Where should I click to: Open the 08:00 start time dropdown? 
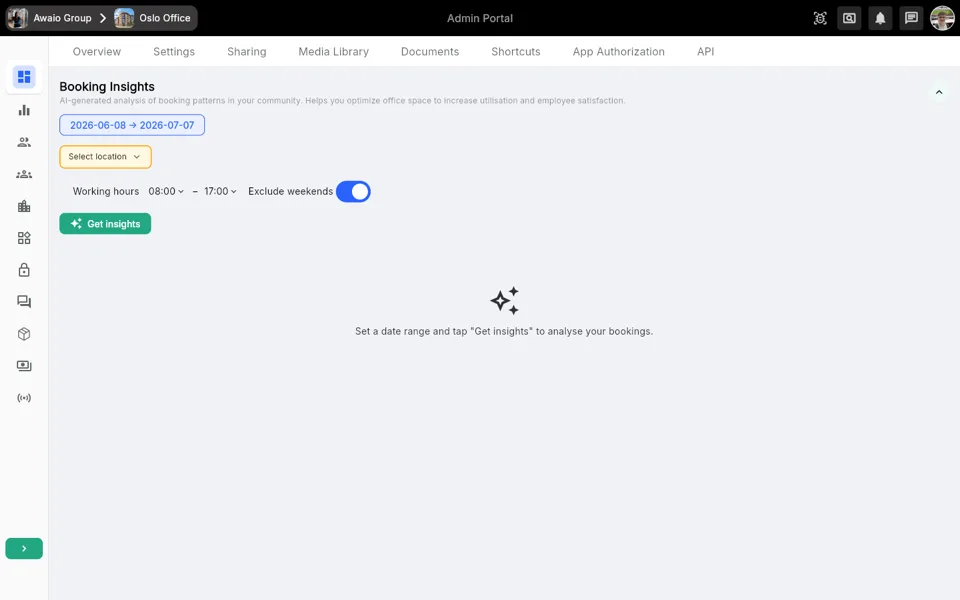[166, 192]
